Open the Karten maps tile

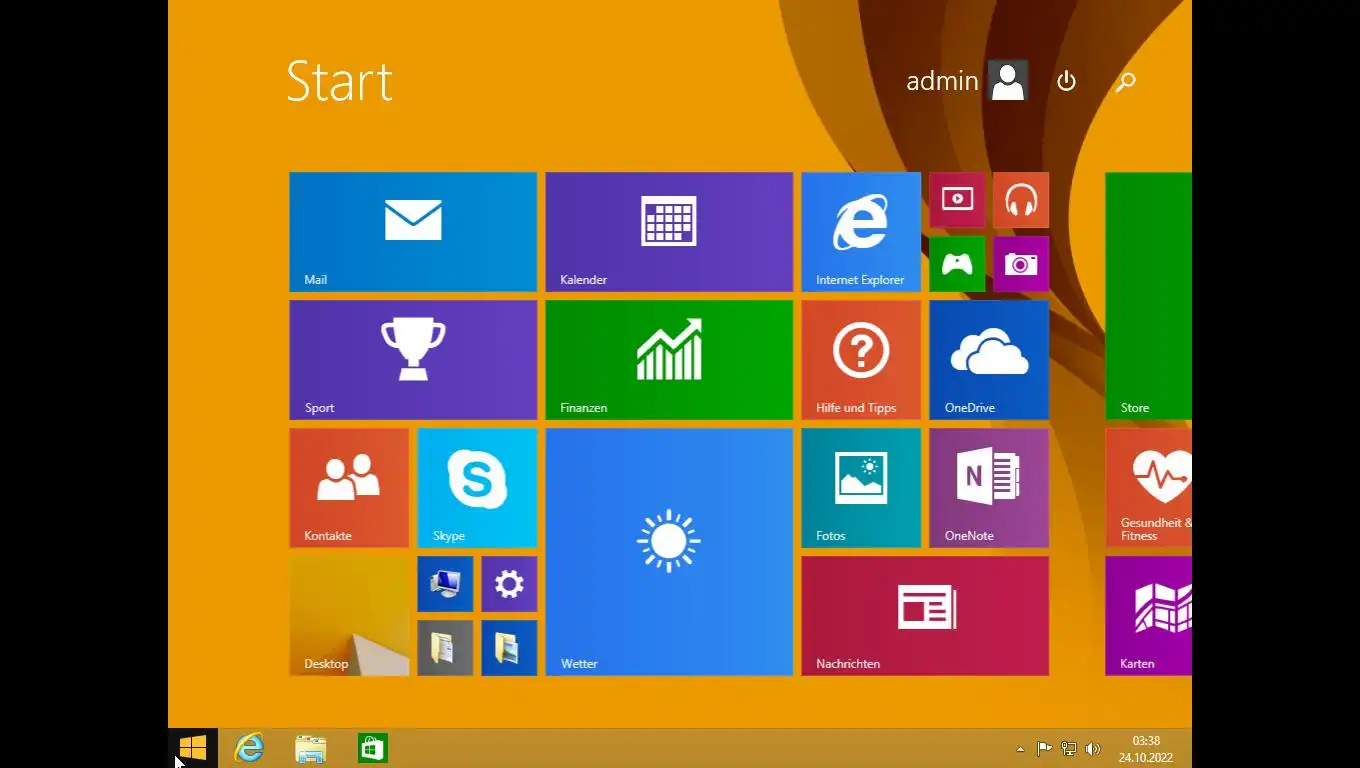tap(1149, 616)
